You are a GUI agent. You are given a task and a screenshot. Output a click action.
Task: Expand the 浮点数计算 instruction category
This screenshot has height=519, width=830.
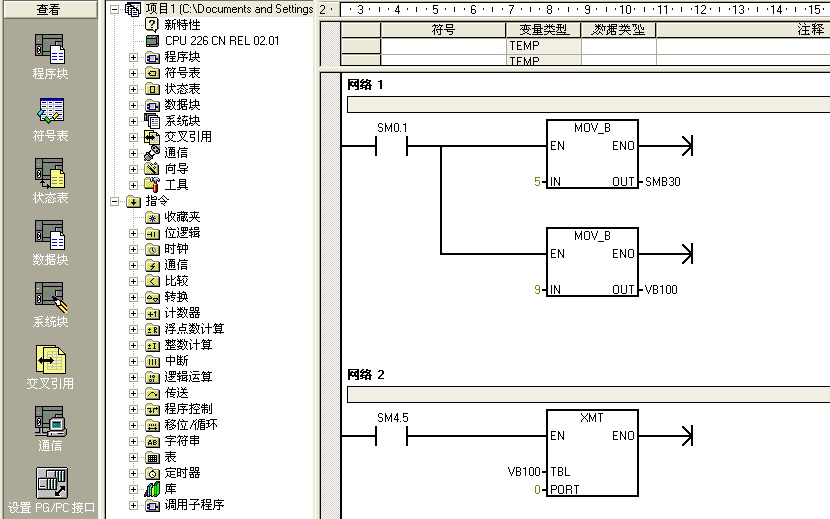[x=133, y=329]
